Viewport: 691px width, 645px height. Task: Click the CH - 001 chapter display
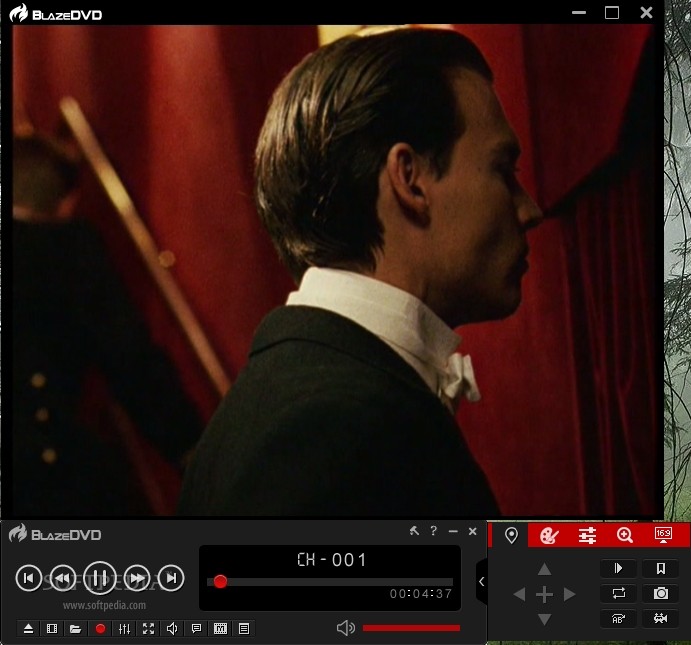tap(331, 560)
